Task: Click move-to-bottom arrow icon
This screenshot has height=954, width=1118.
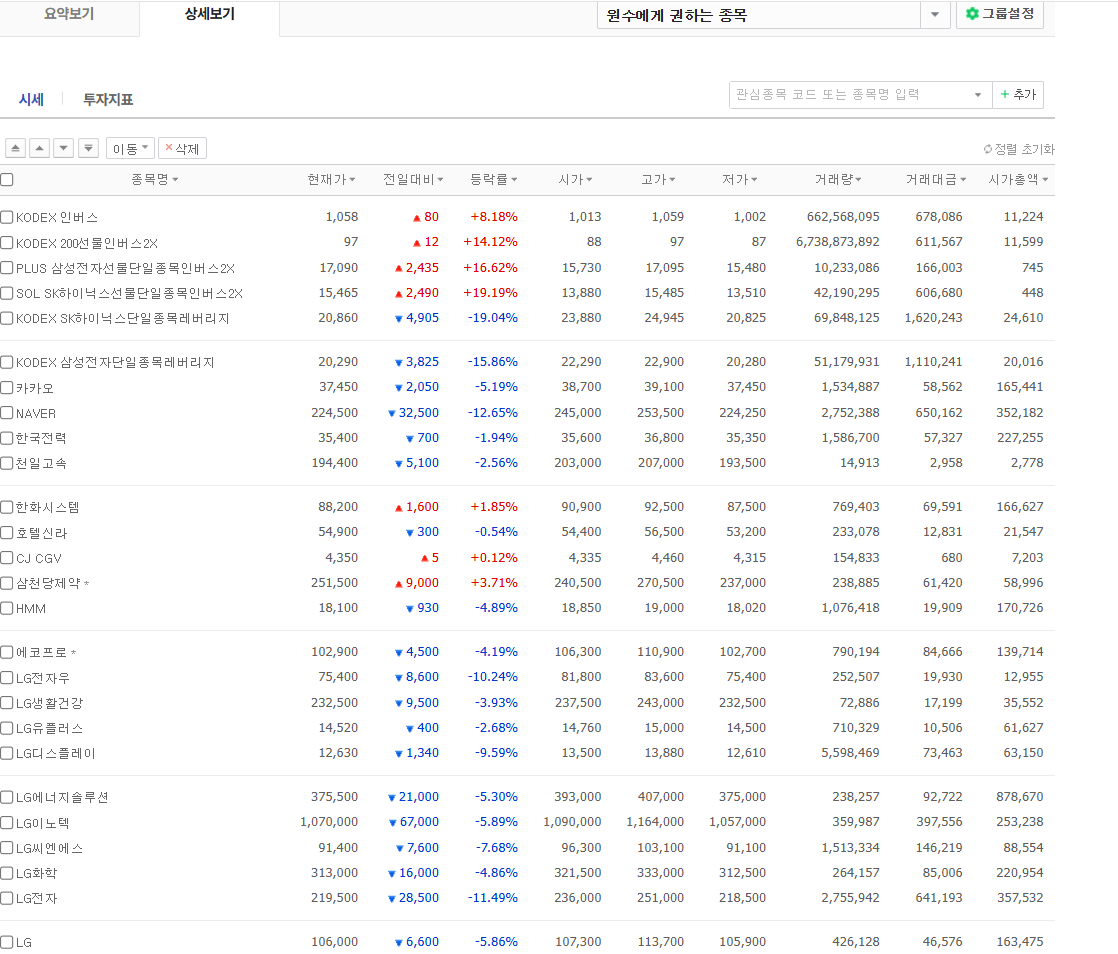Action: [x=88, y=148]
